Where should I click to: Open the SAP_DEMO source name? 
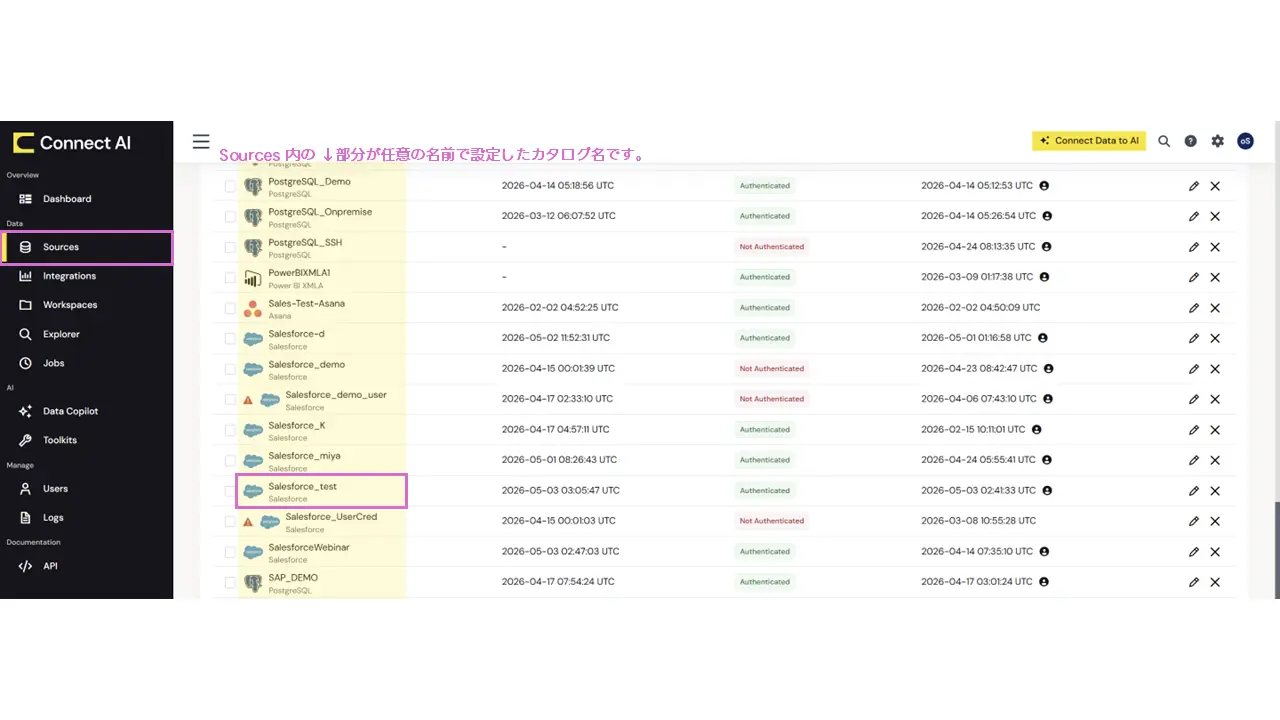[293, 578]
